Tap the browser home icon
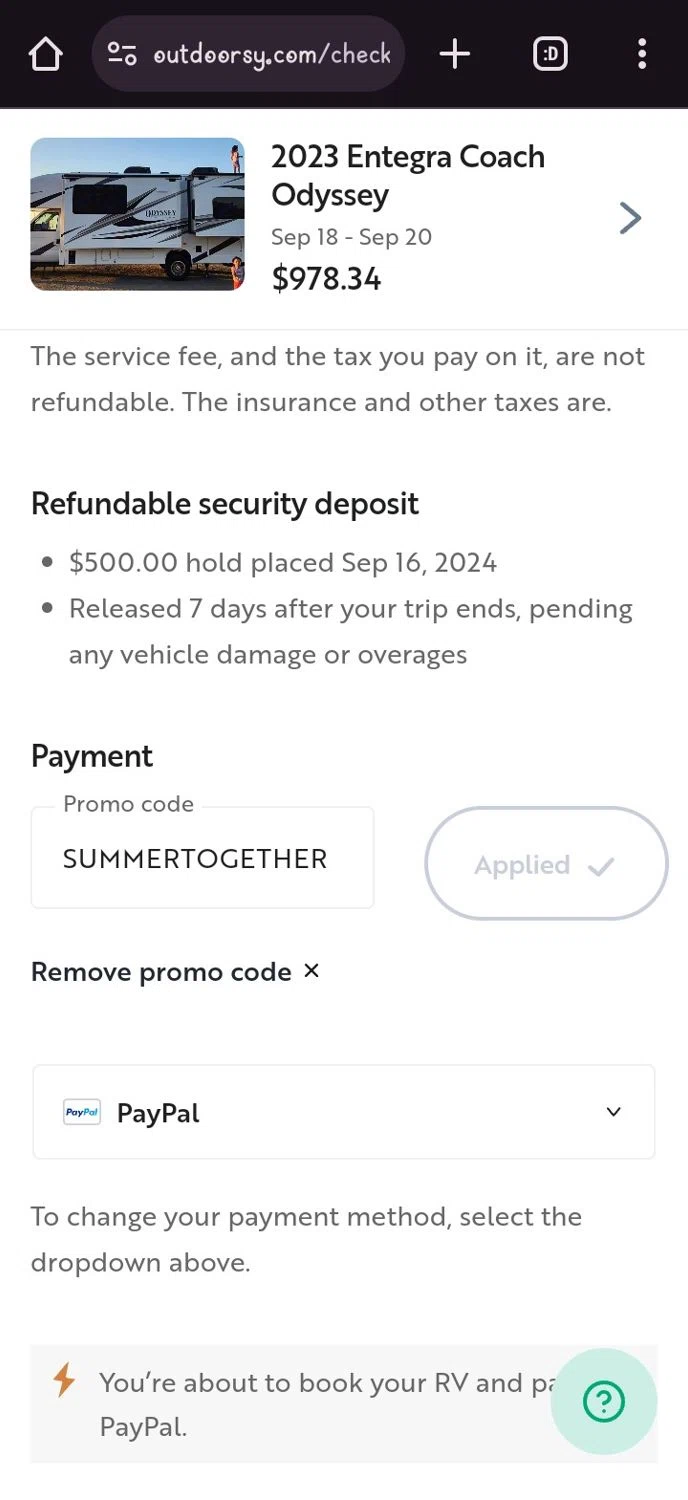 [x=46, y=55]
